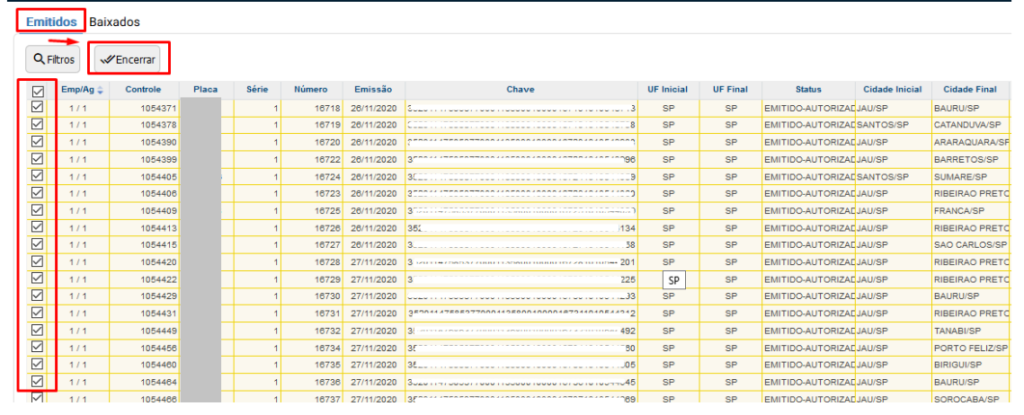1024x415 pixels.
Task: Uncheck the row with Controle 1054405
Action: click(38, 176)
